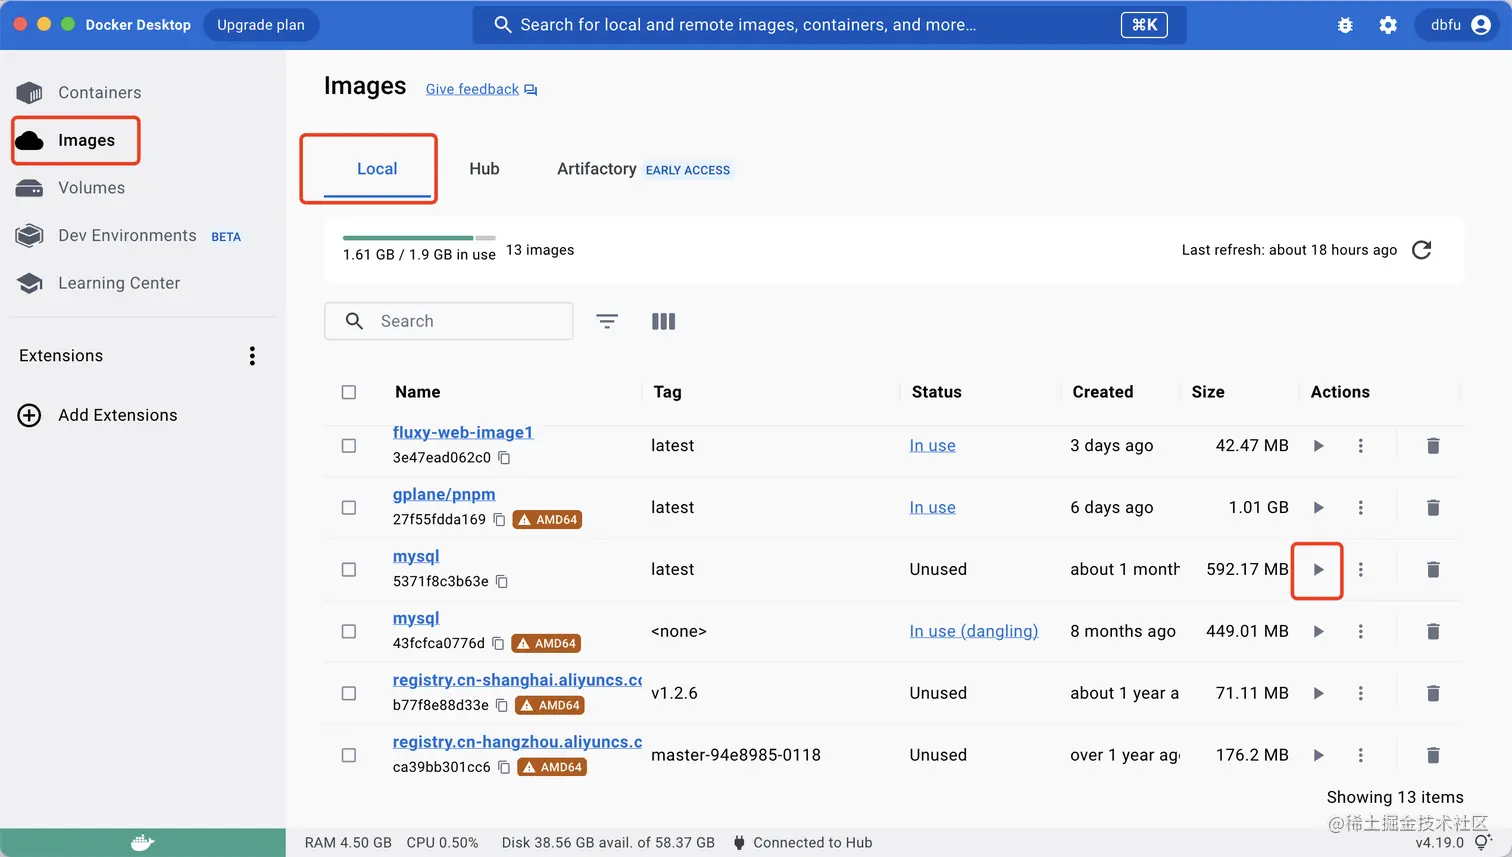The image size is (1512, 857).
Task: Open the registry.cn-shanghai.aliyuncs image link
Action: click(517, 680)
